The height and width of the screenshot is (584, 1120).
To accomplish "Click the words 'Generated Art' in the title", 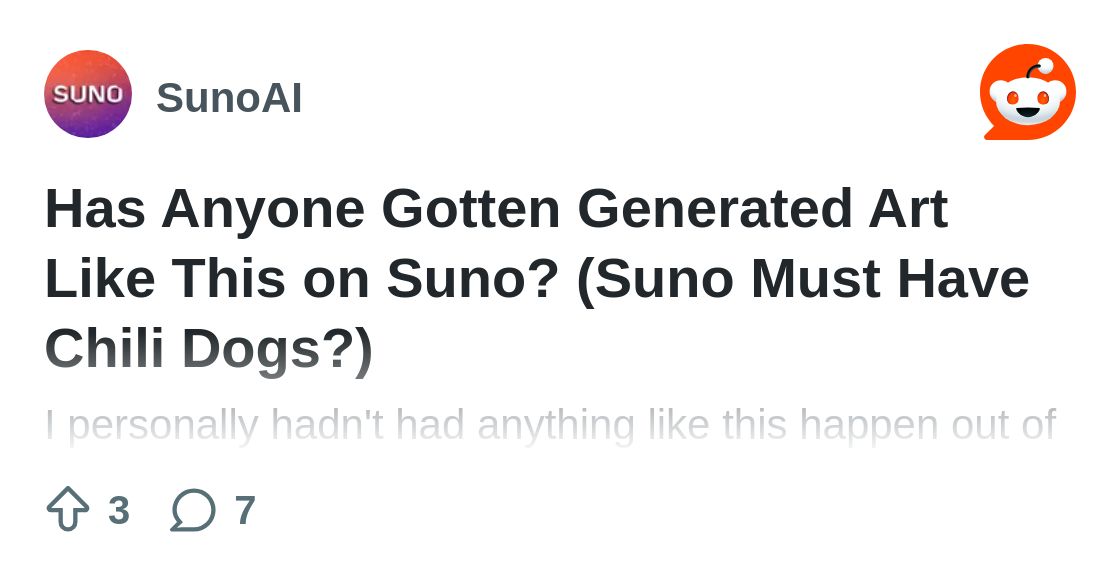I will [x=763, y=208].
